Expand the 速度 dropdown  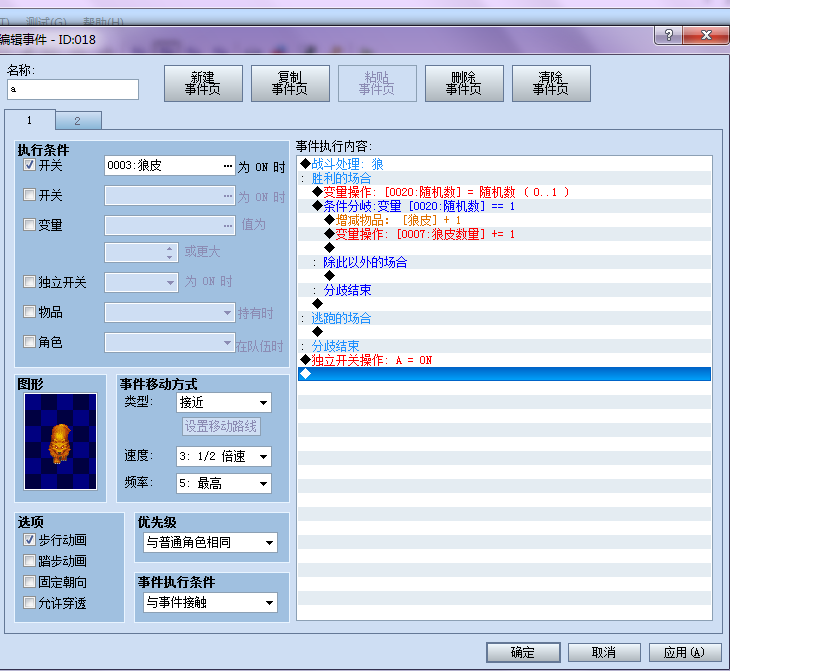224,456
